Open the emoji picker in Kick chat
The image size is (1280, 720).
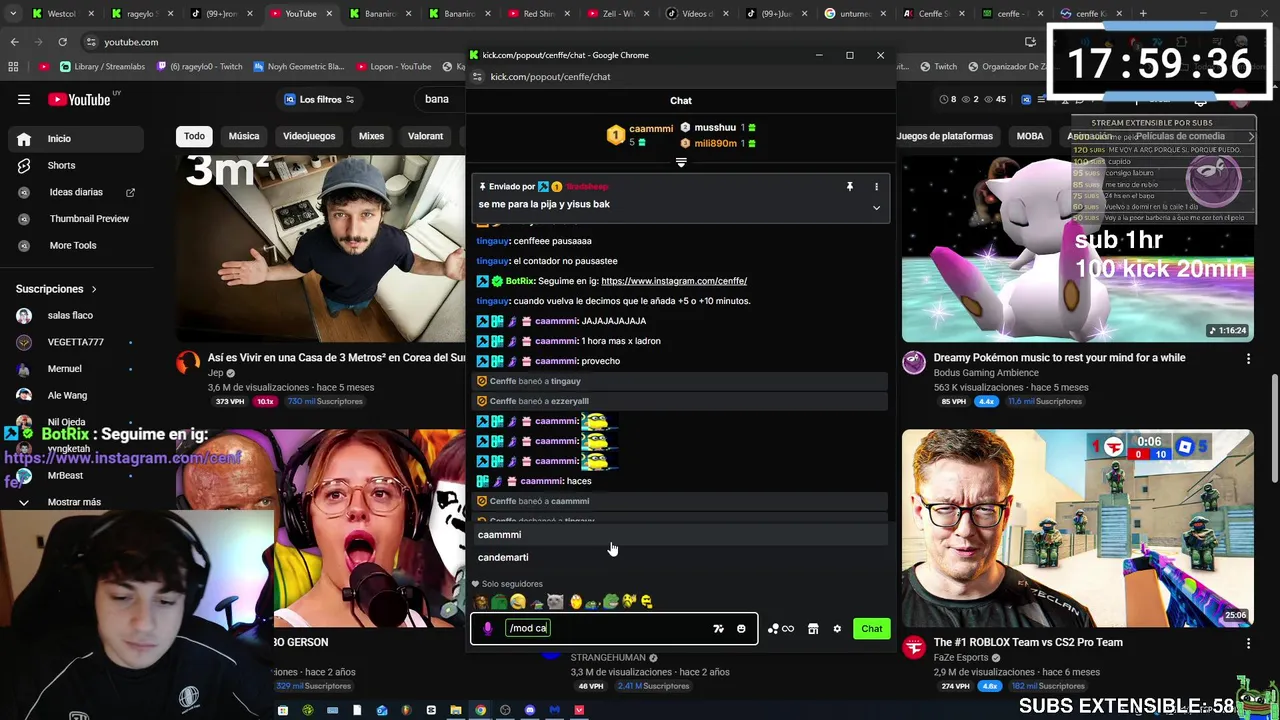coord(741,629)
